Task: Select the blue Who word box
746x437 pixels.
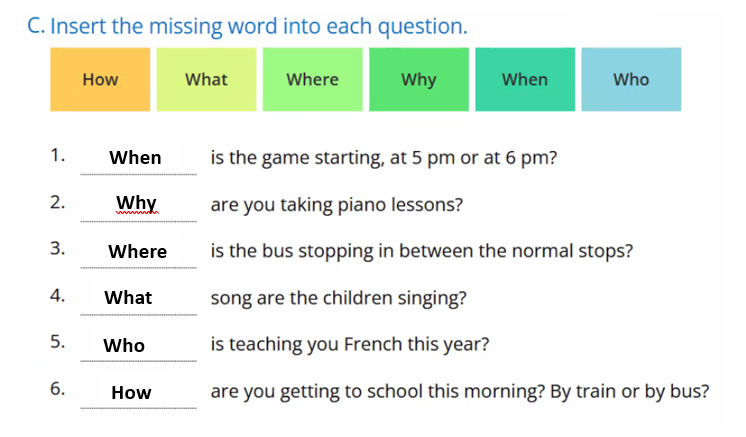Action: pyautogui.click(x=631, y=80)
